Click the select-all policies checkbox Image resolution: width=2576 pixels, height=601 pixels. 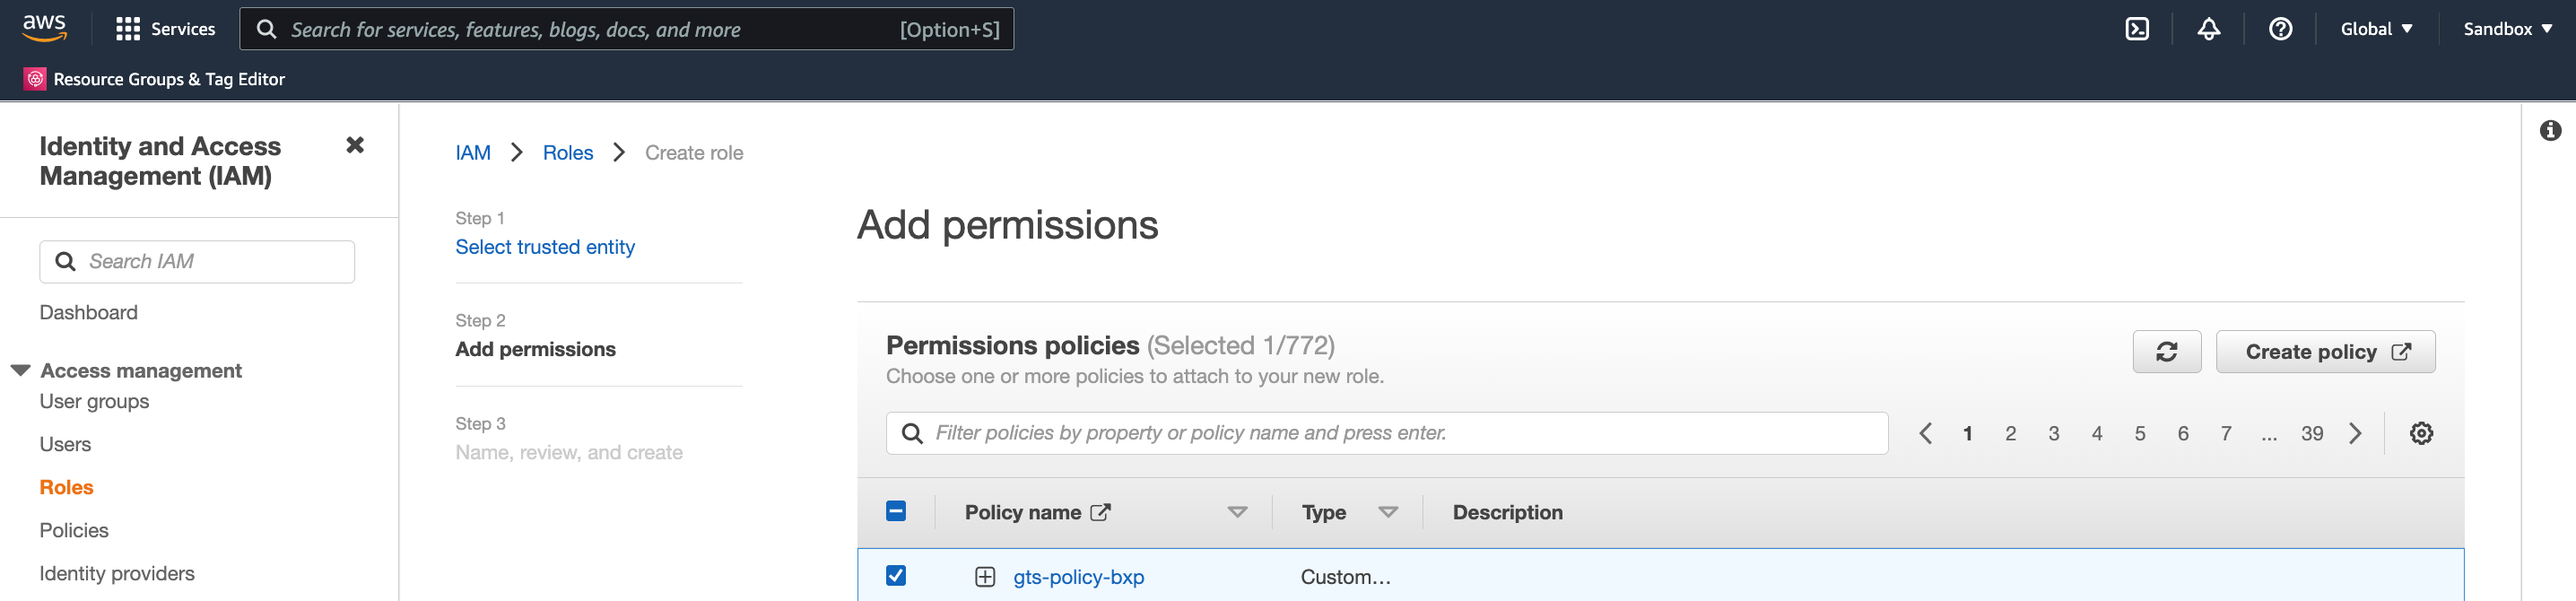(896, 510)
